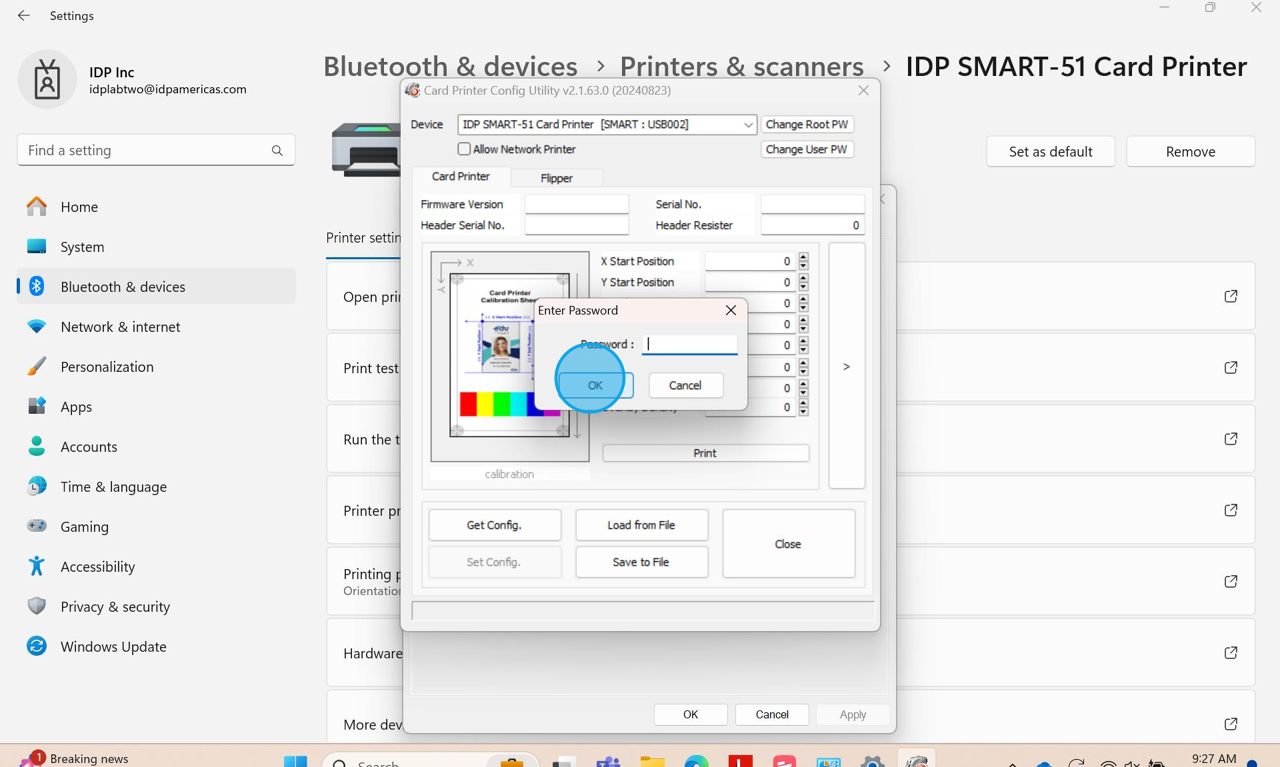Viewport: 1280px width, 767px height.
Task: Open Privacy & security settings
Action: pyautogui.click(x=157, y=607)
